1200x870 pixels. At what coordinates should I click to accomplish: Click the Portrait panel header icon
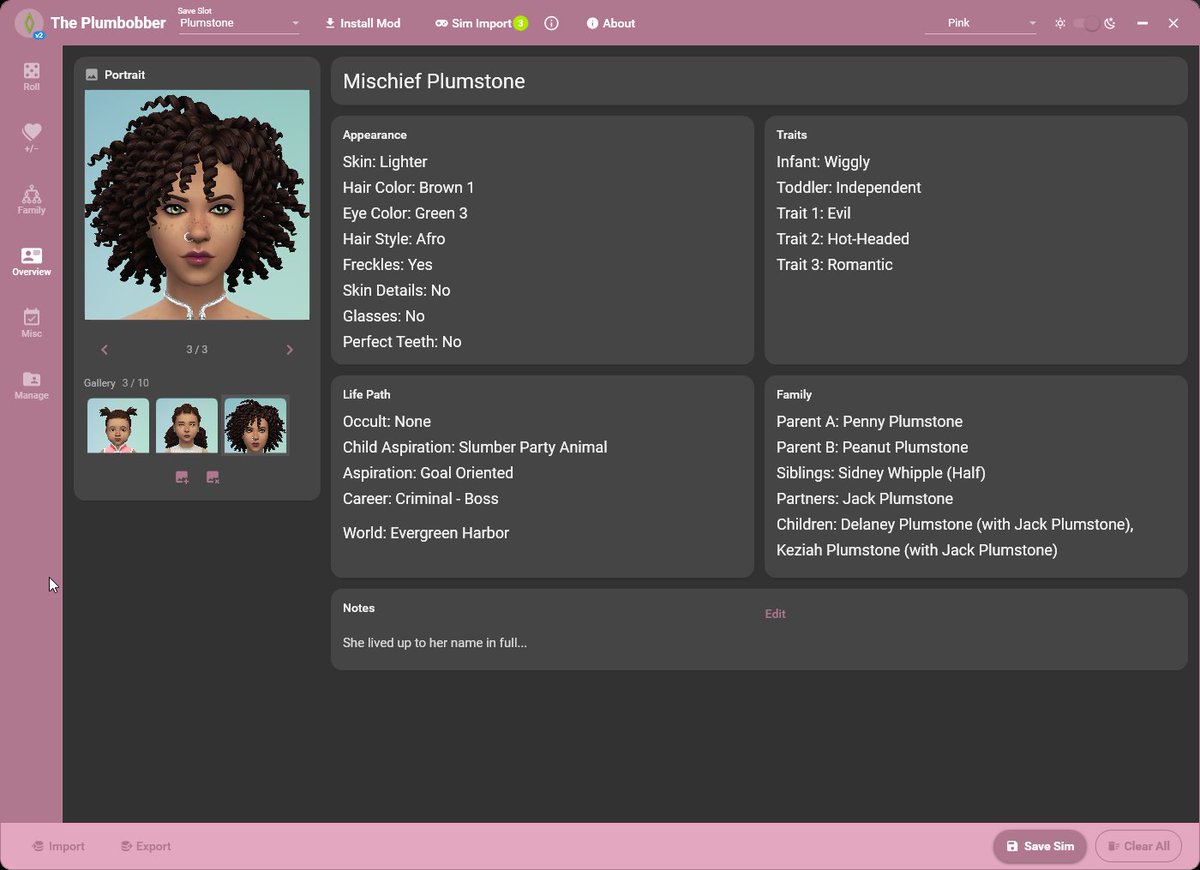(x=92, y=75)
